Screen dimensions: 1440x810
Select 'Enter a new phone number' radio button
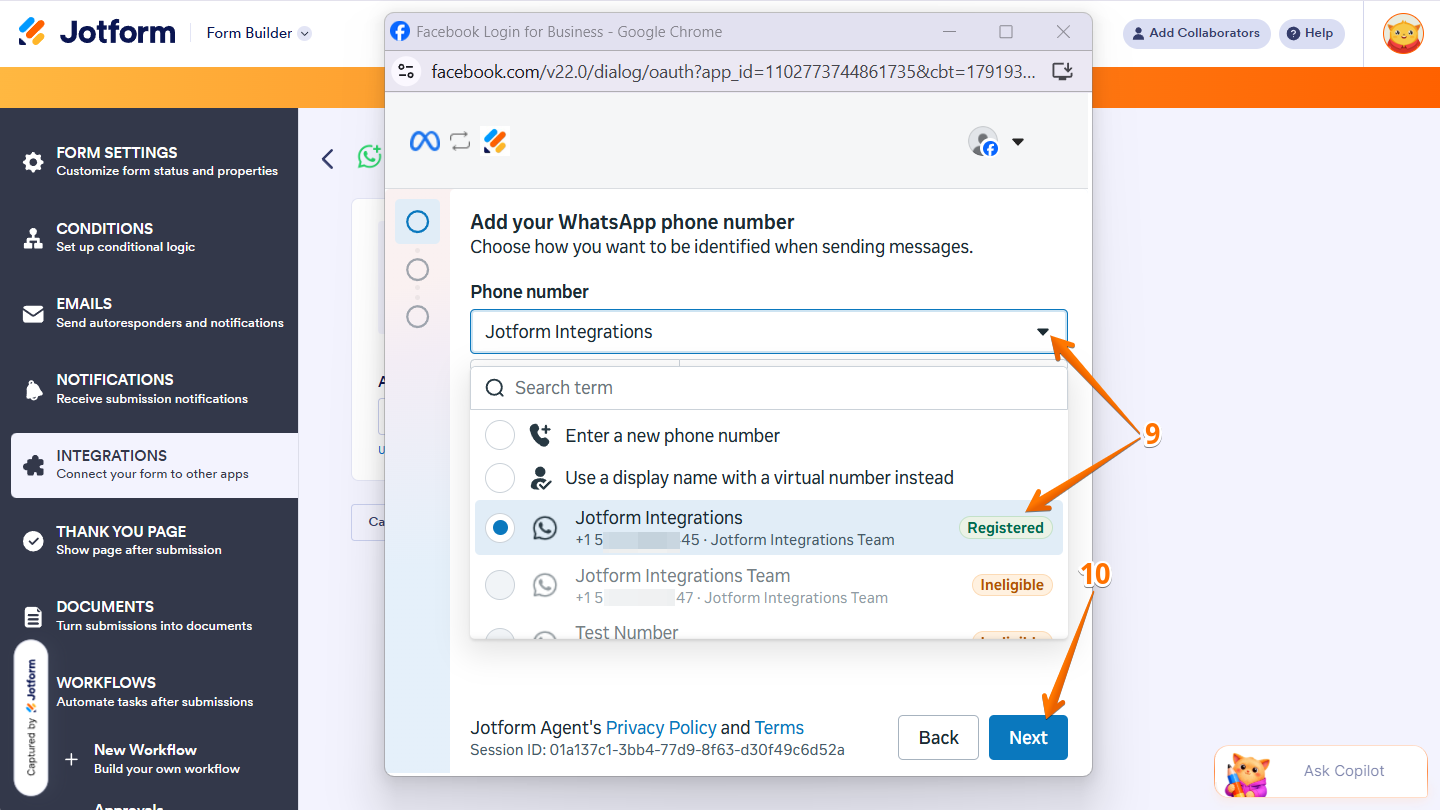click(500, 436)
